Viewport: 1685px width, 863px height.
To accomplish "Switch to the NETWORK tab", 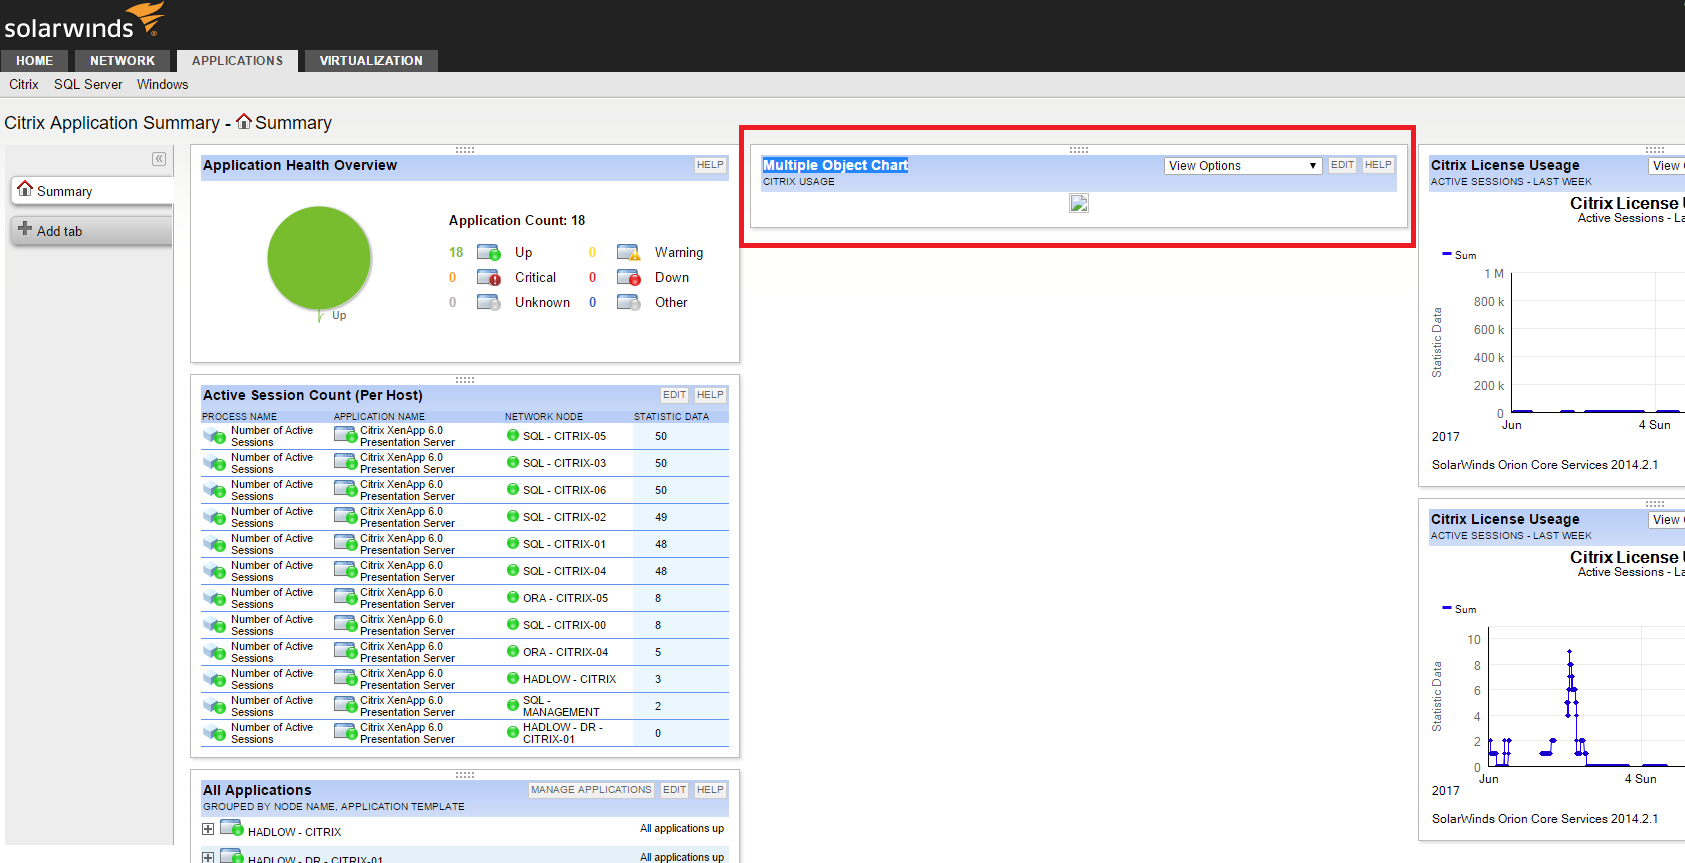I will (122, 61).
